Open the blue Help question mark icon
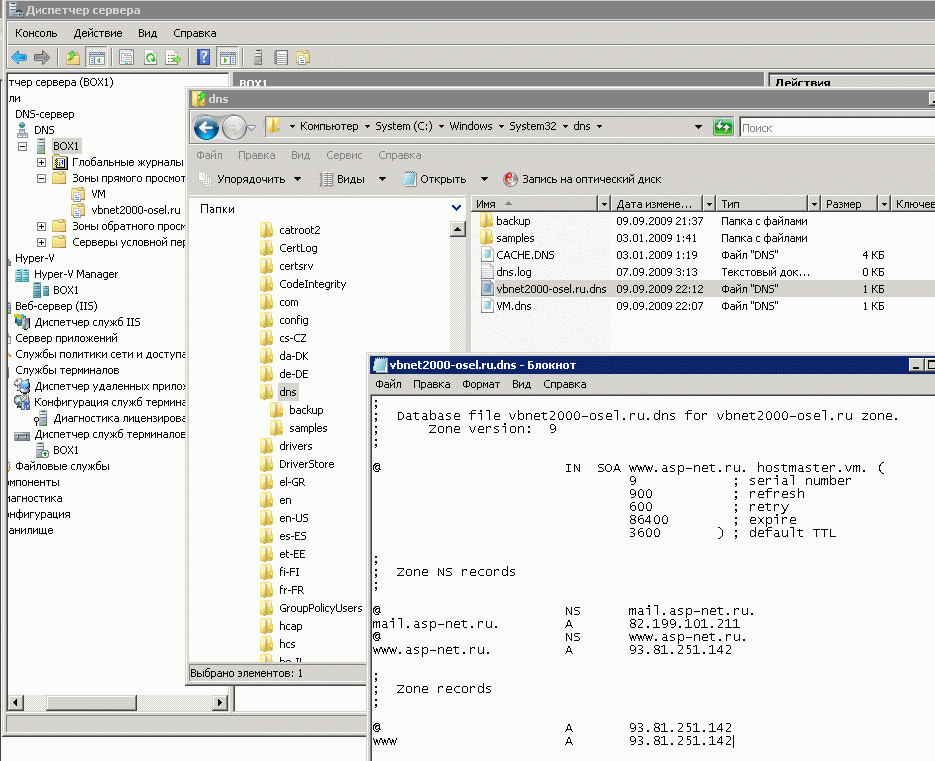Screen dimensions: 935x761 click(x=203, y=58)
